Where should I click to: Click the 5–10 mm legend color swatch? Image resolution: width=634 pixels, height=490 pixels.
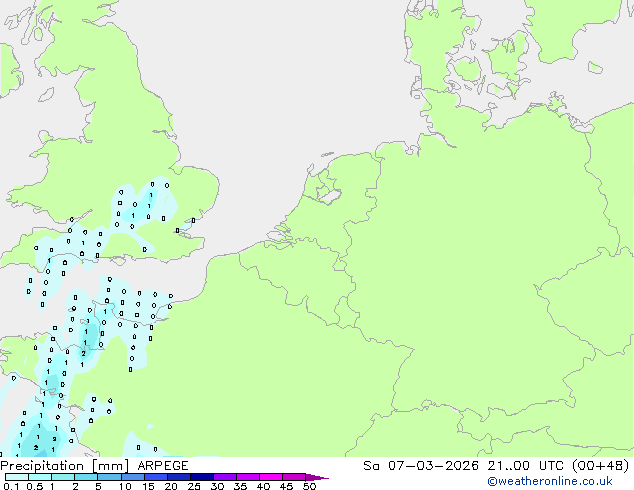pyautogui.click(x=109, y=477)
